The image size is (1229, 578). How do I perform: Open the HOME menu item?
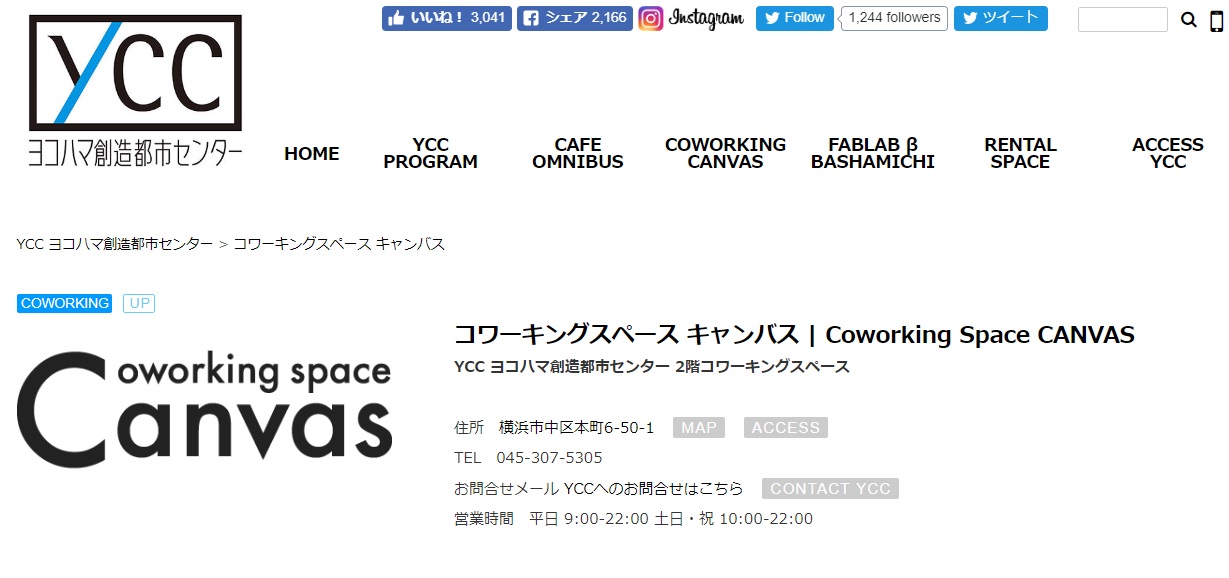[x=311, y=154]
